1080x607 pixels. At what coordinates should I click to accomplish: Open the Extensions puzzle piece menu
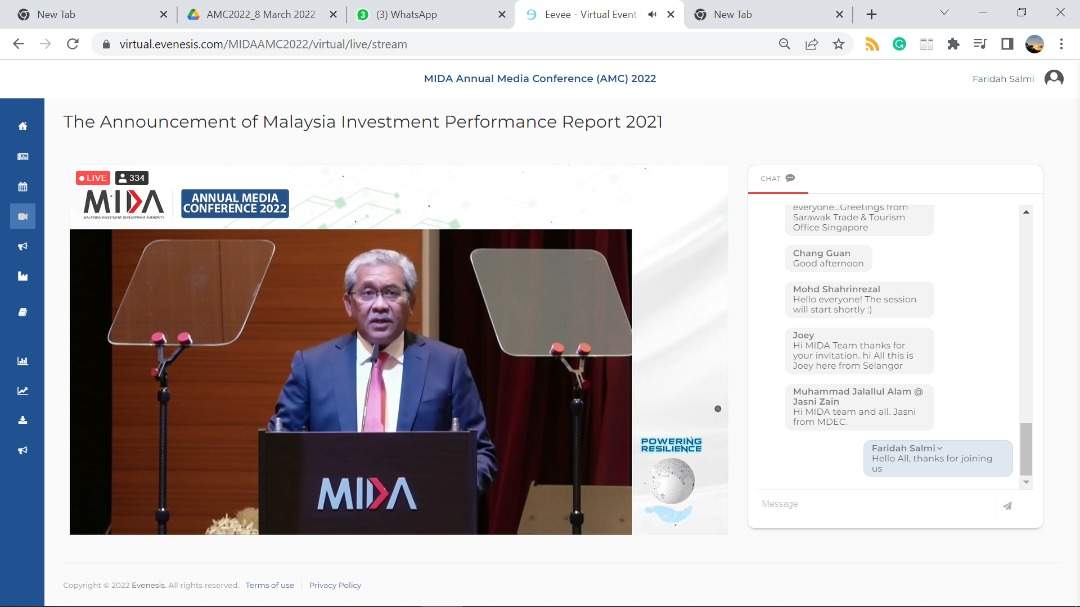[953, 44]
